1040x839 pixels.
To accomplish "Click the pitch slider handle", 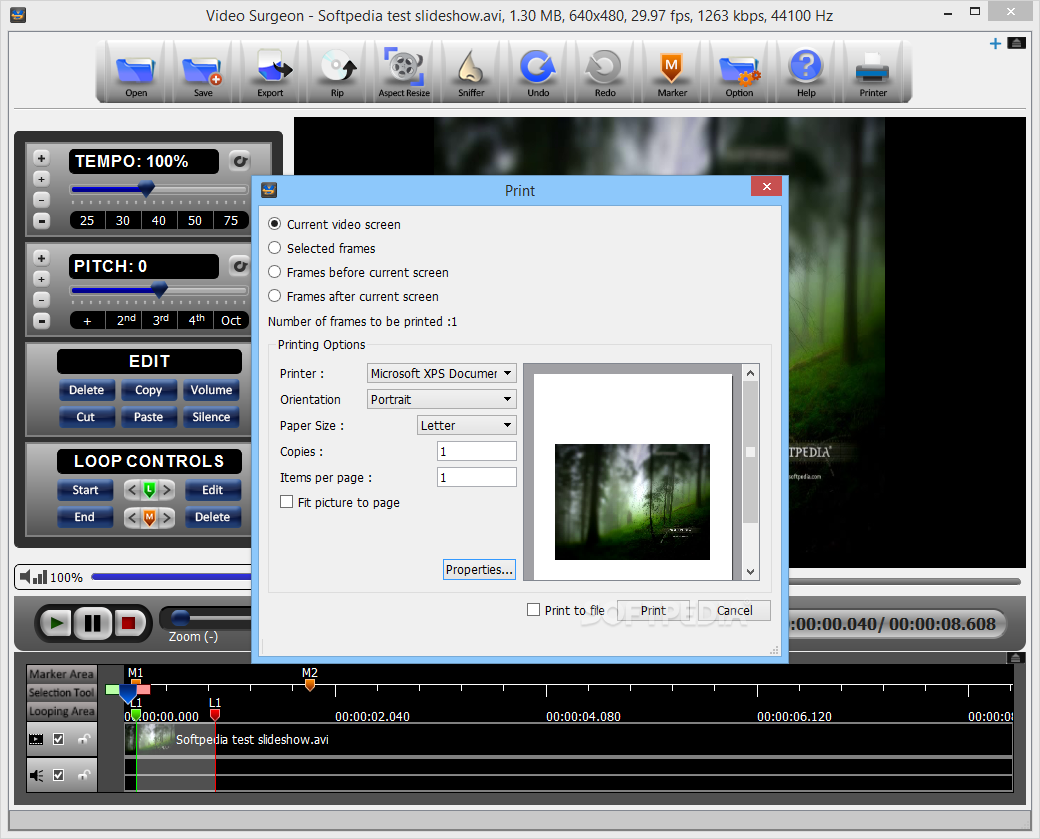I will (x=159, y=290).
